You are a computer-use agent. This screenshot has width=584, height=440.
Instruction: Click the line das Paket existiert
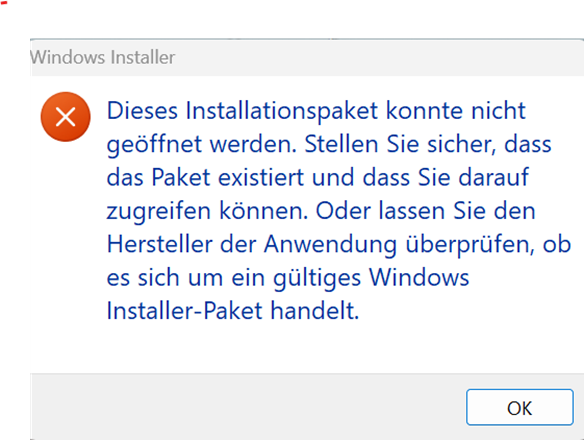tap(318, 177)
